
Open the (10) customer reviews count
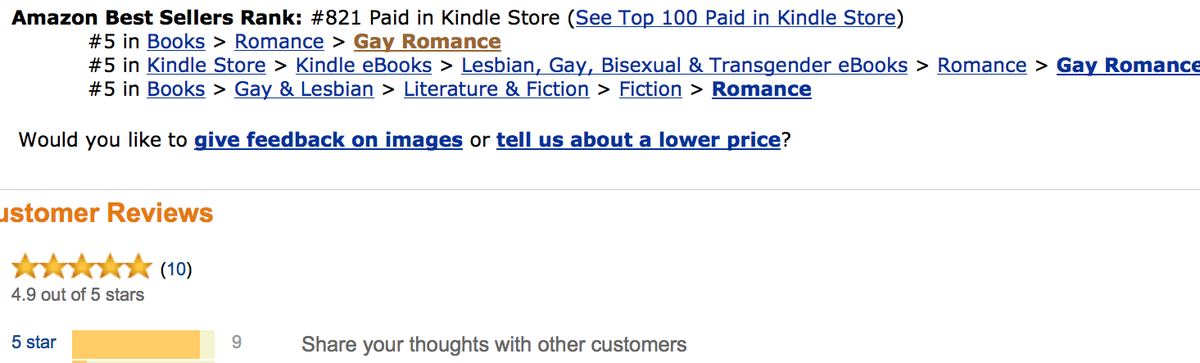coord(176,269)
